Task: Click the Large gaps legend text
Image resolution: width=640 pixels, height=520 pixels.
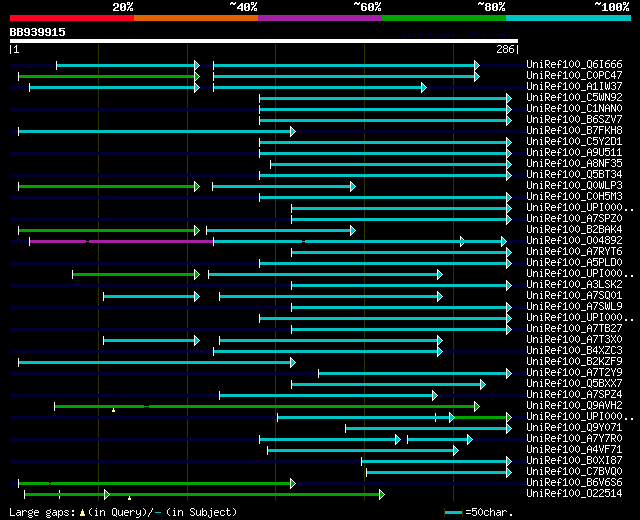Action: (123, 512)
